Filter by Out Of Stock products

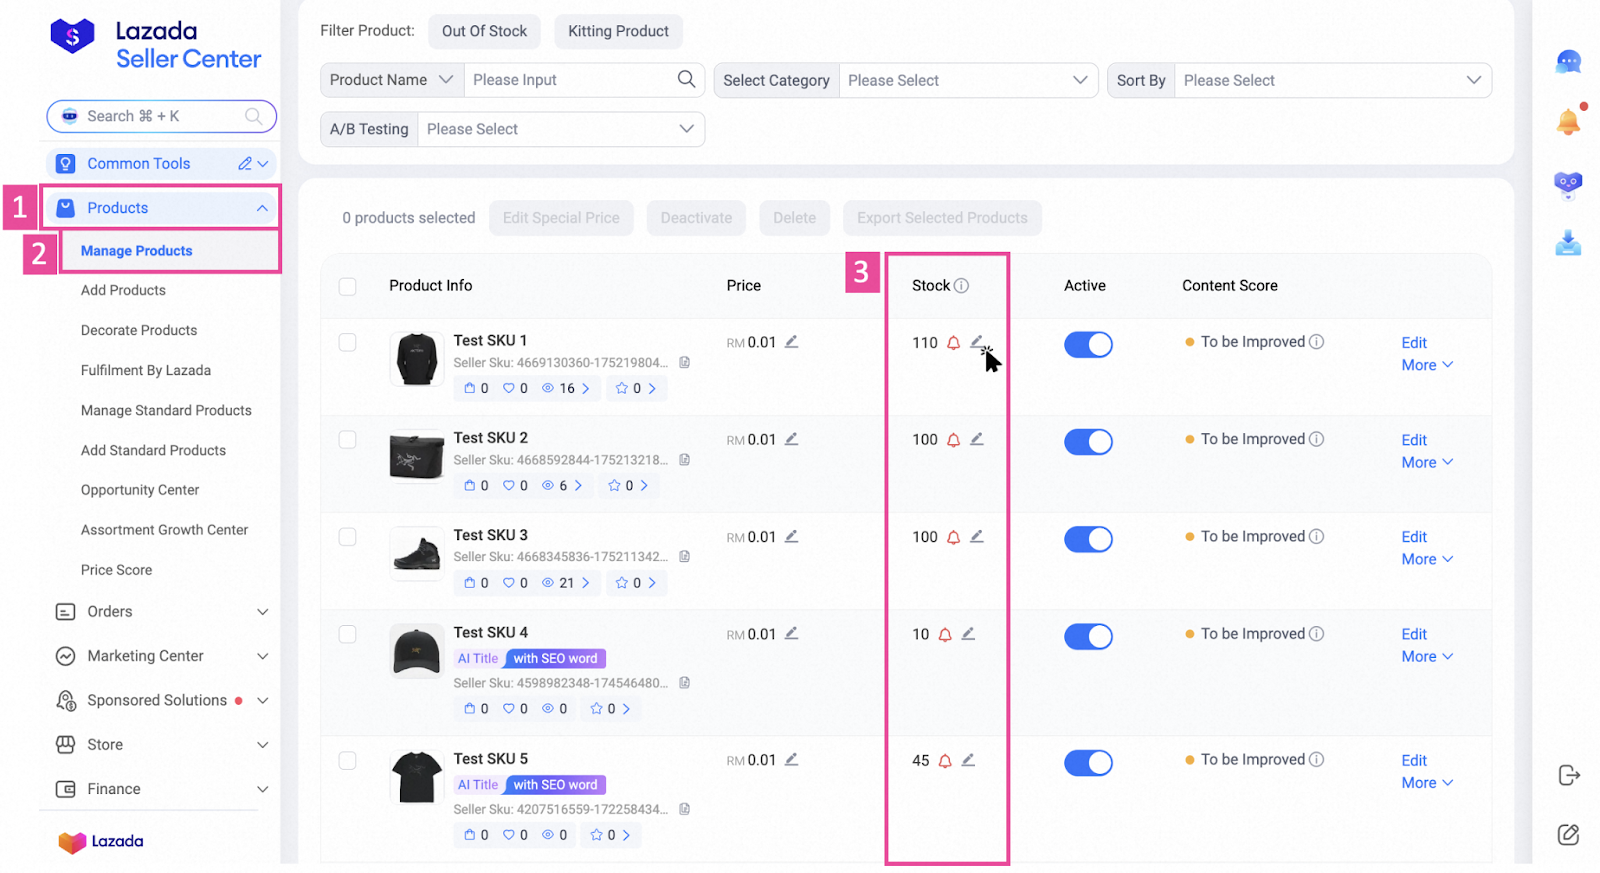click(484, 31)
